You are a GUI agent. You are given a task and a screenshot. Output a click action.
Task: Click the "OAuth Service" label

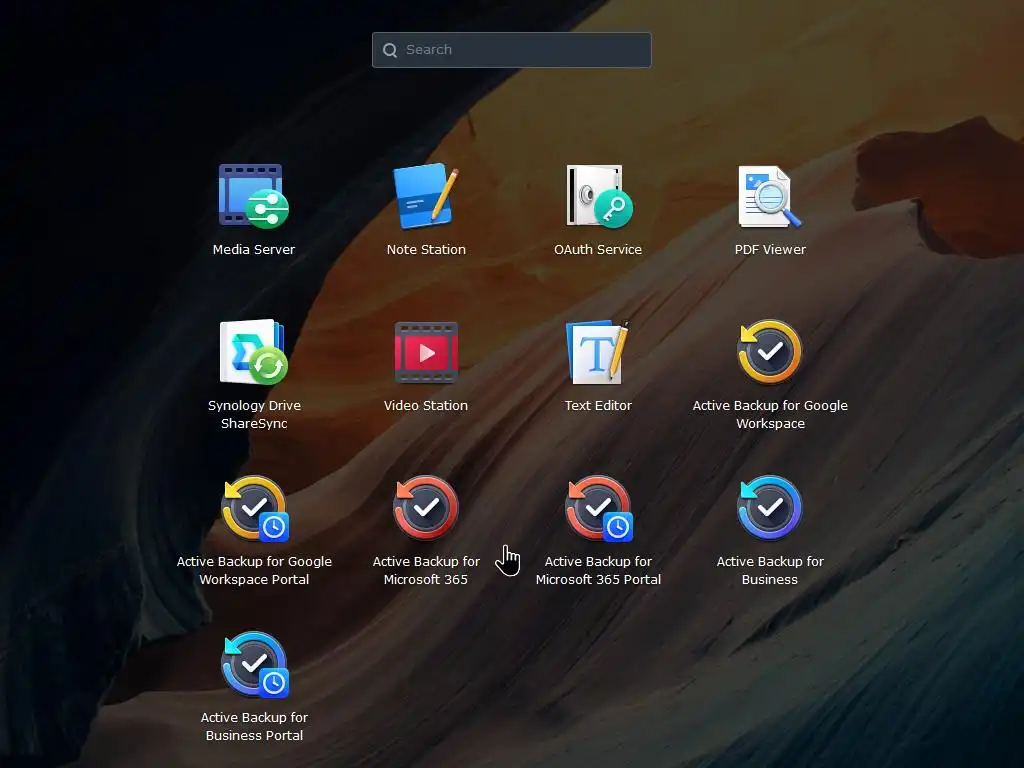[x=598, y=249]
